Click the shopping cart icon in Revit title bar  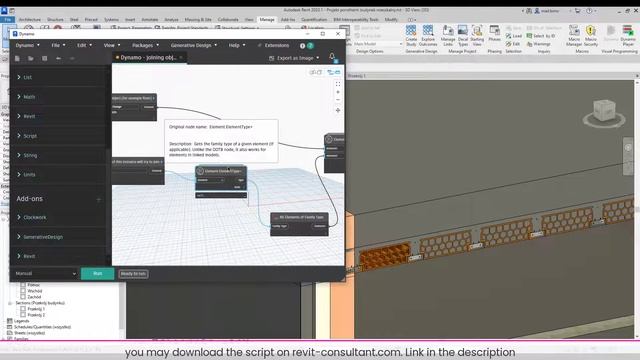tap(577, 11)
